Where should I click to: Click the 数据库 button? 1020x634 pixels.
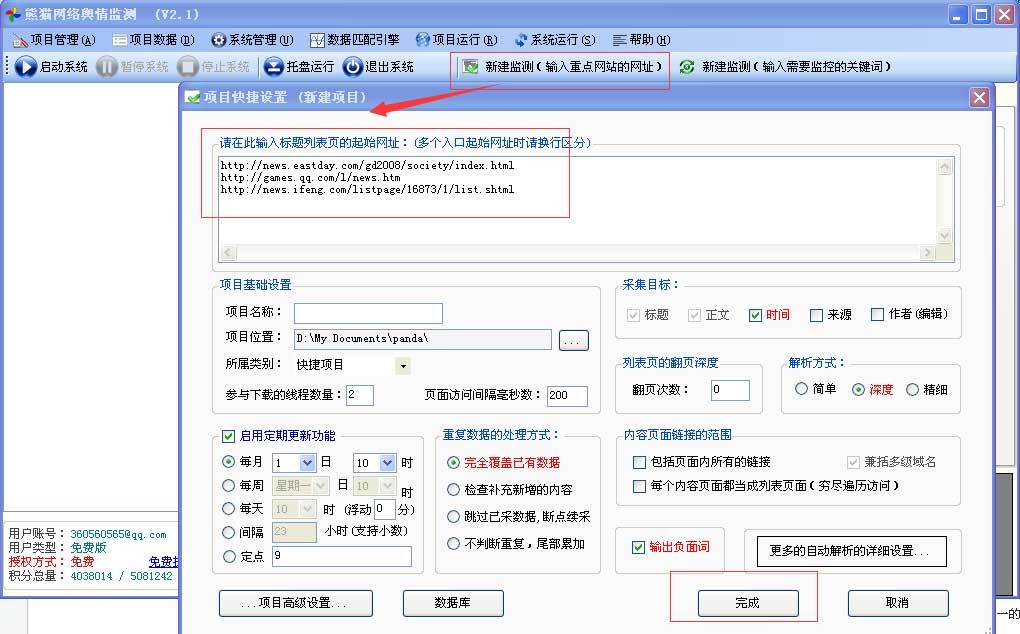pyautogui.click(x=453, y=603)
